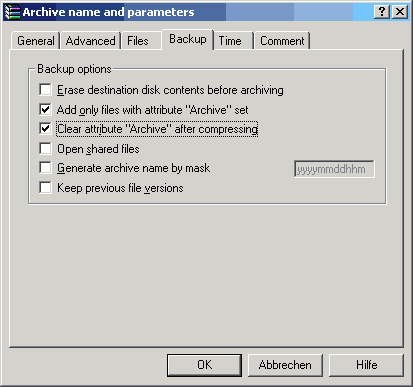413x387 pixels.
Task: Open the Comment tab
Action: pos(282,41)
